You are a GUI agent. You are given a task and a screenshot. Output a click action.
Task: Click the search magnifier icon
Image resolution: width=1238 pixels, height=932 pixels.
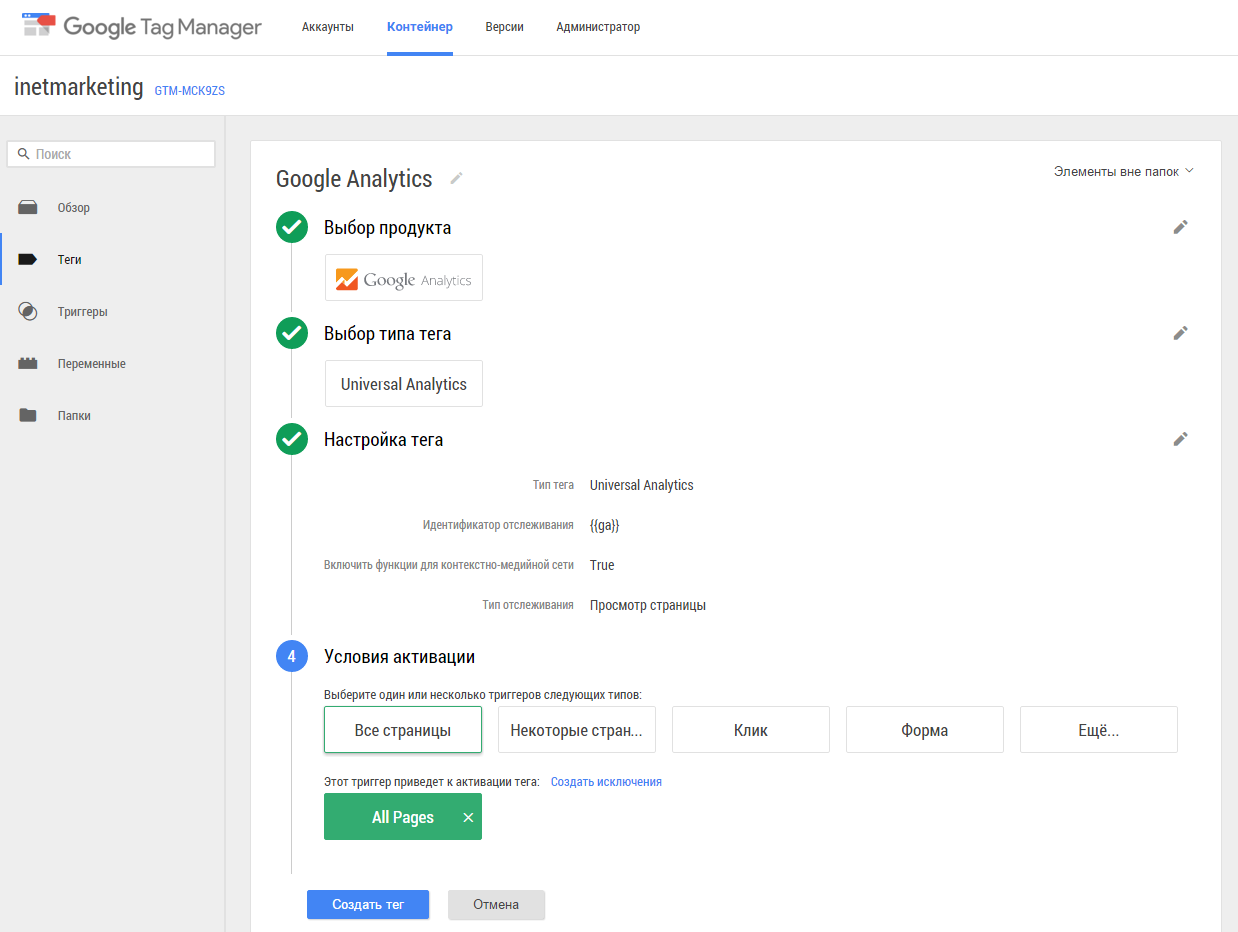click(x=24, y=154)
